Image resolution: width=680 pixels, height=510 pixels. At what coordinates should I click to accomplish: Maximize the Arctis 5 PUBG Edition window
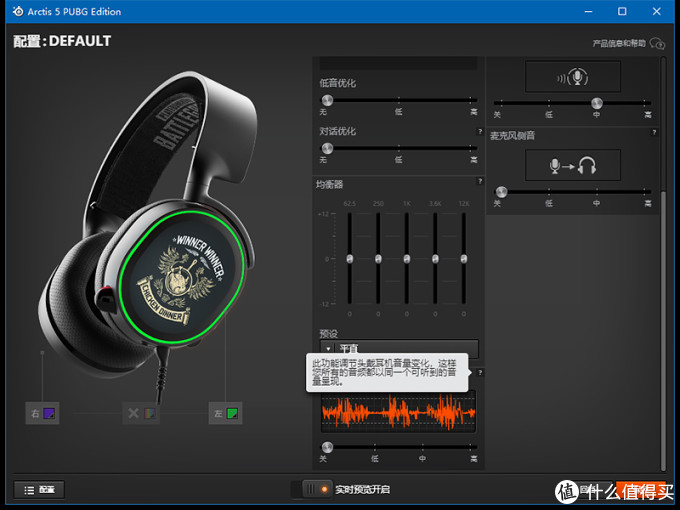(x=622, y=12)
